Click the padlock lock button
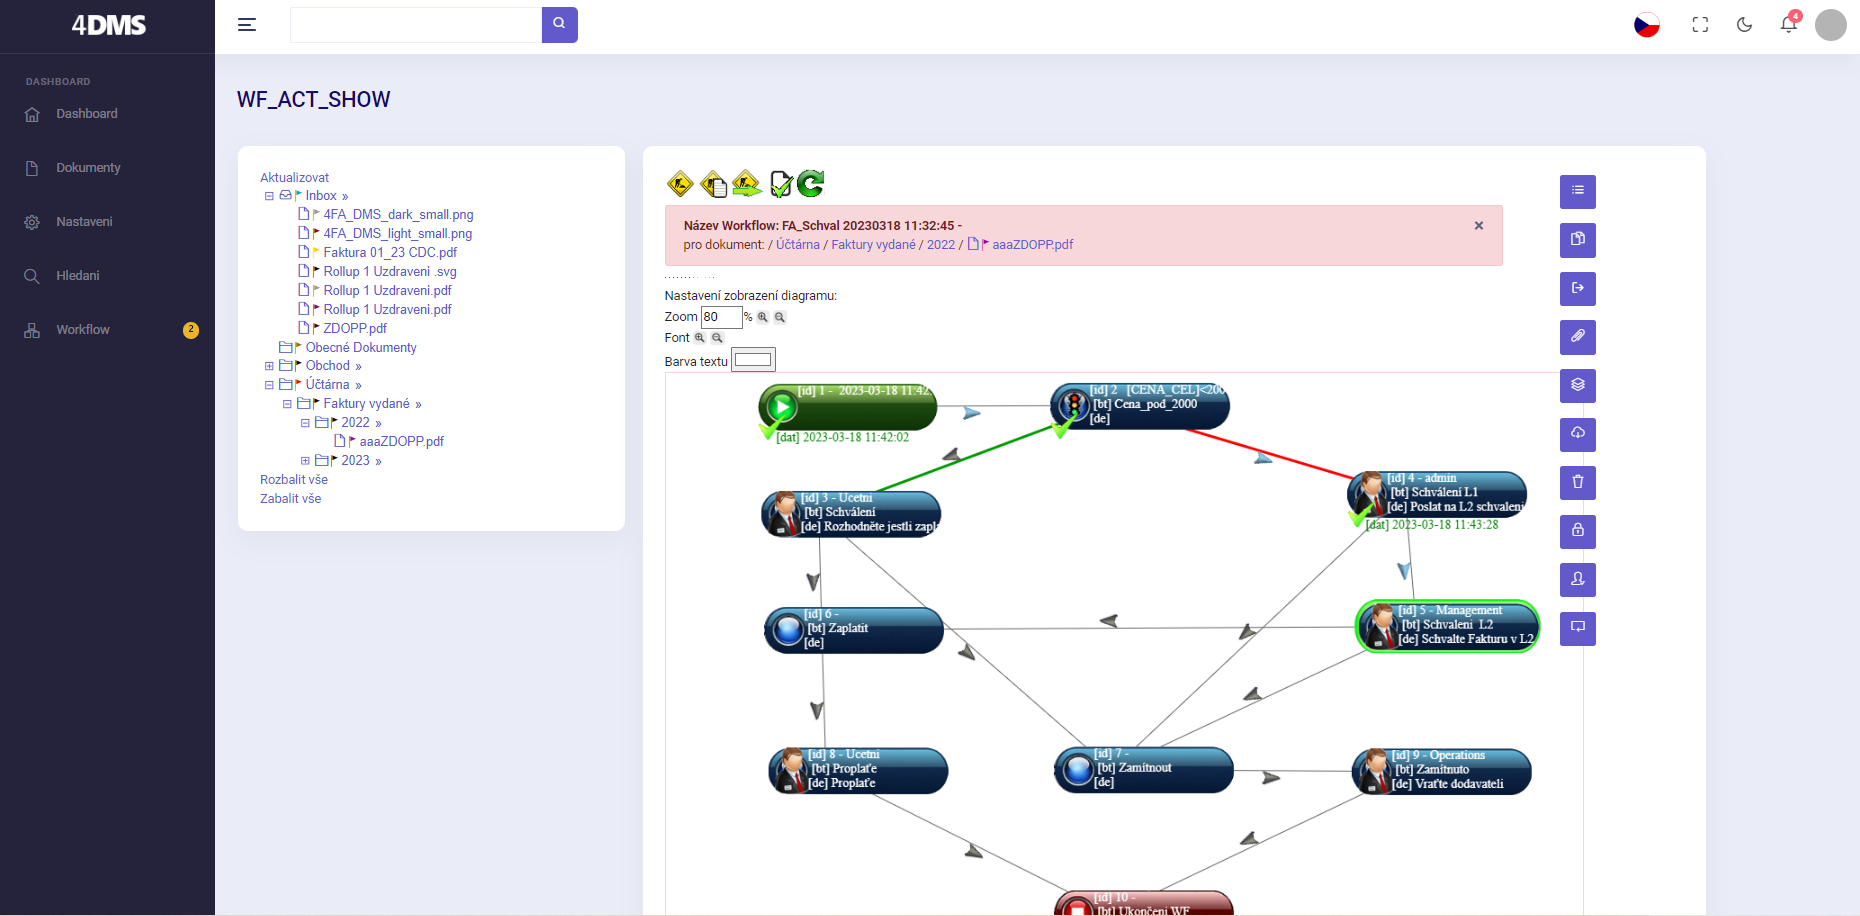The width and height of the screenshot is (1860, 916). click(1577, 531)
